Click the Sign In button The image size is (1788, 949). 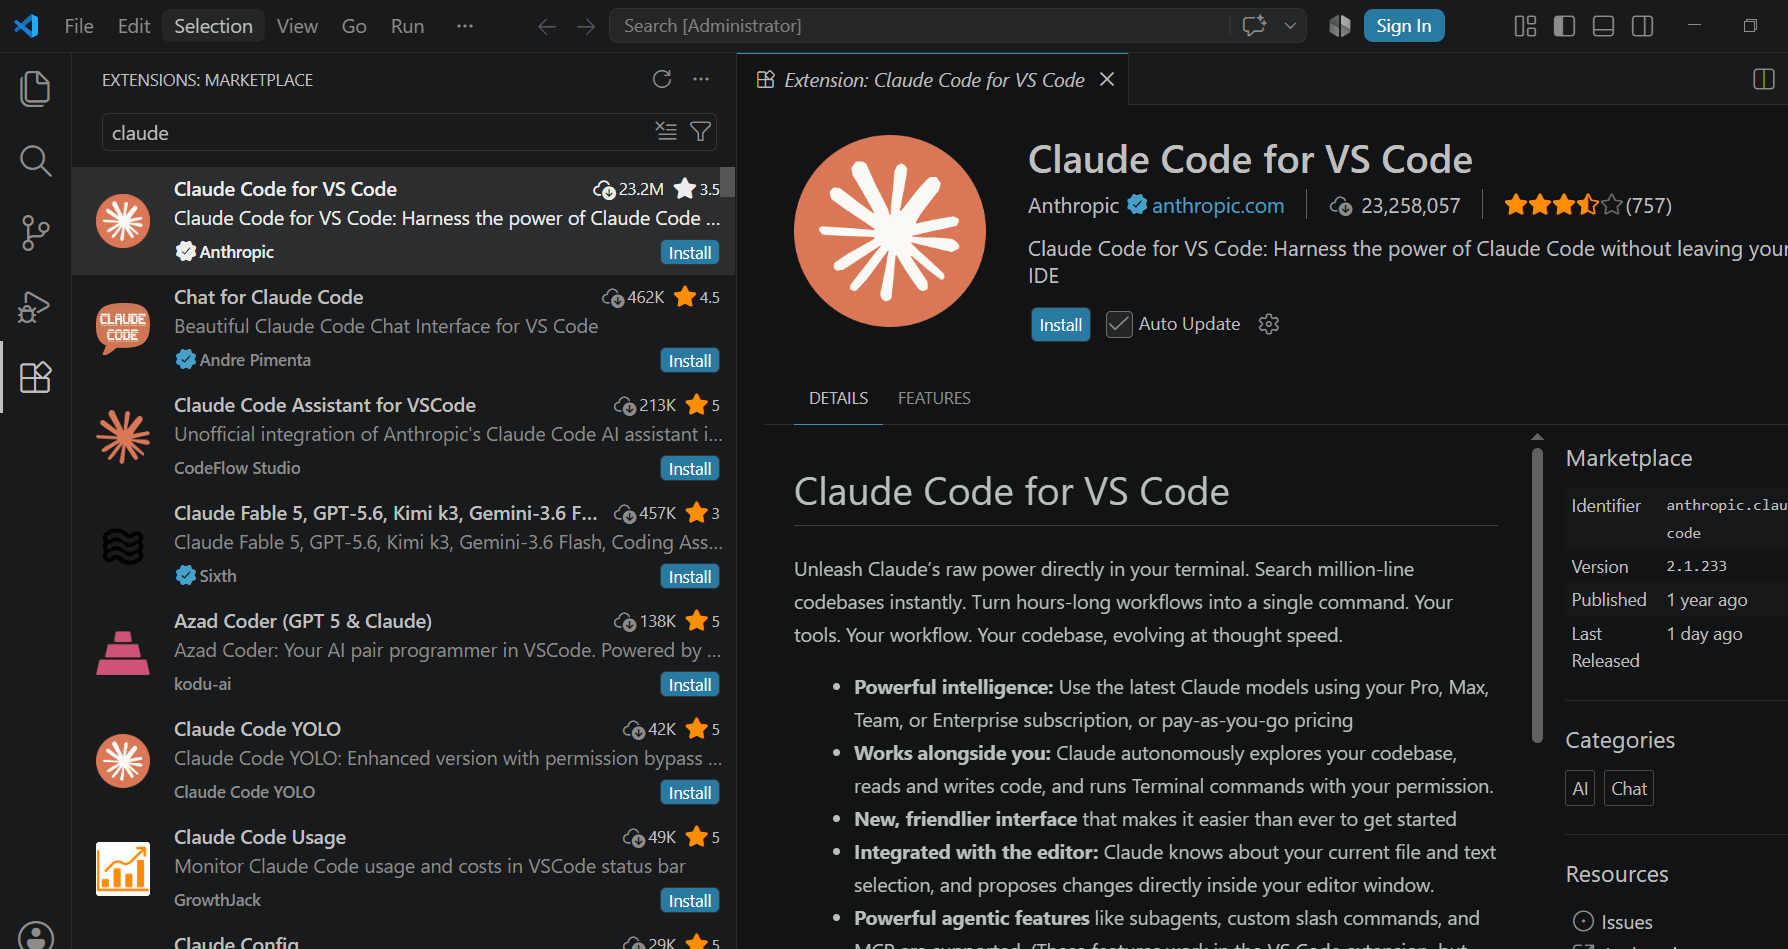[x=1403, y=26]
